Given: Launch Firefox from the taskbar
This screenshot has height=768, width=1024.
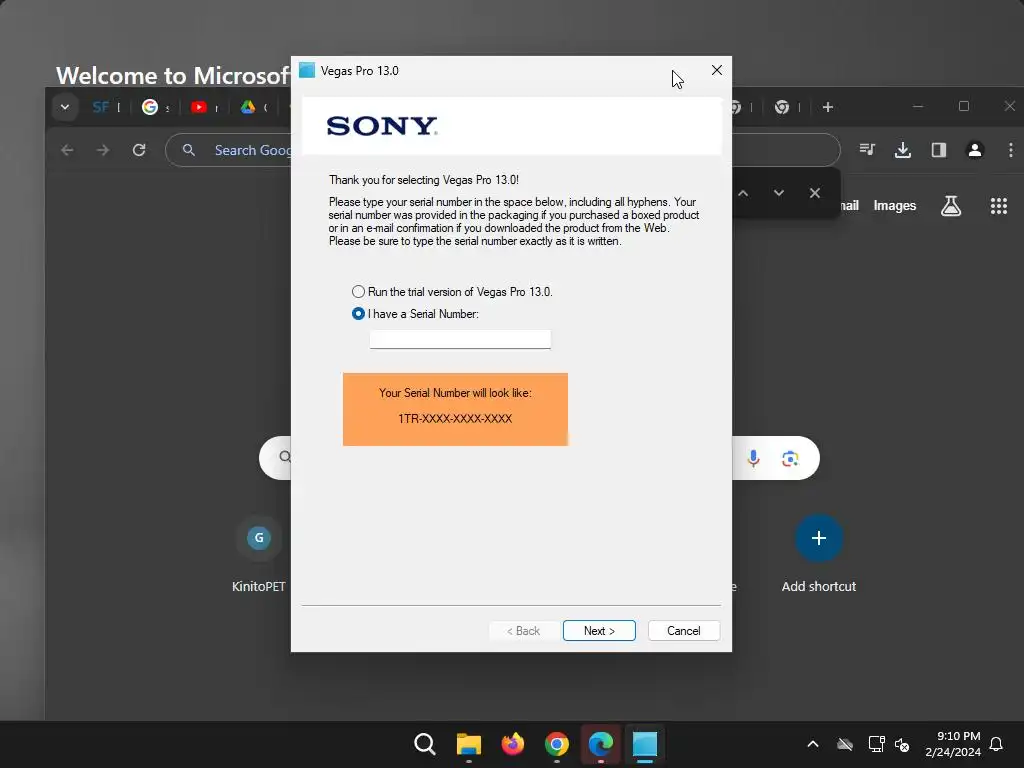Looking at the screenshot, I should pyautogui.click(x=513, y=744).
